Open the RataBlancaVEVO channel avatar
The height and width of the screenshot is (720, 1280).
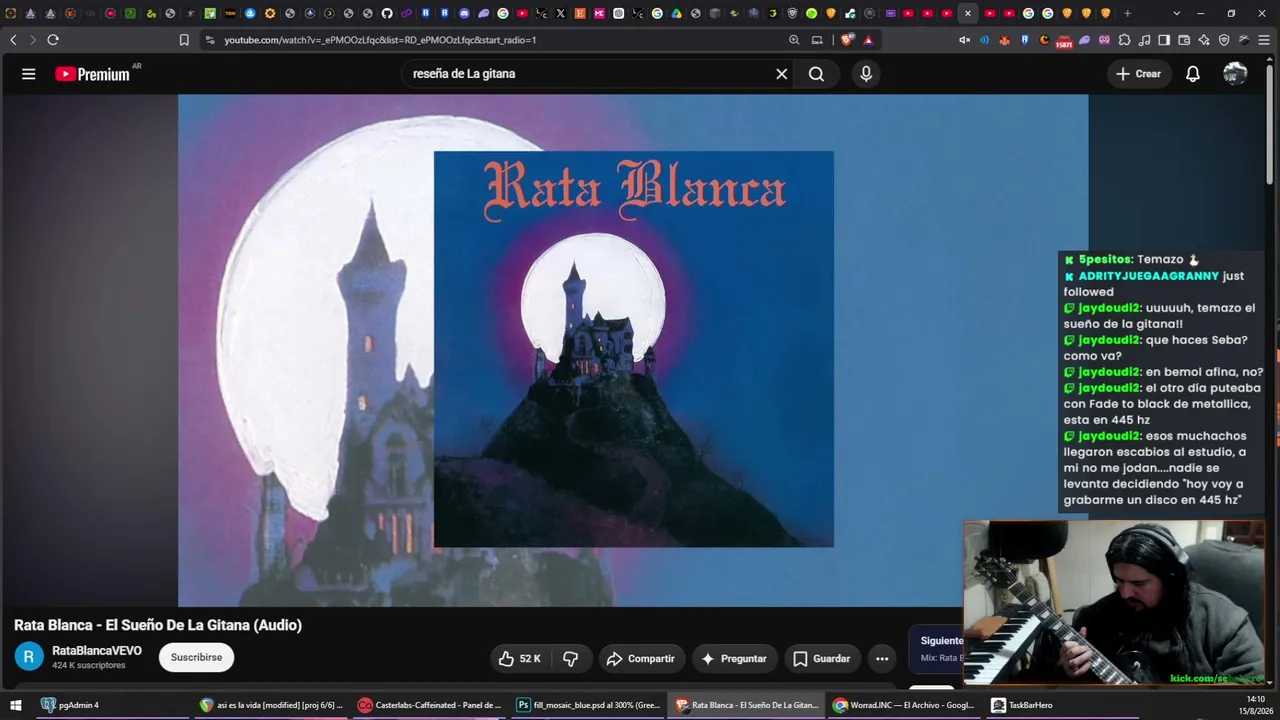point(29,657)
